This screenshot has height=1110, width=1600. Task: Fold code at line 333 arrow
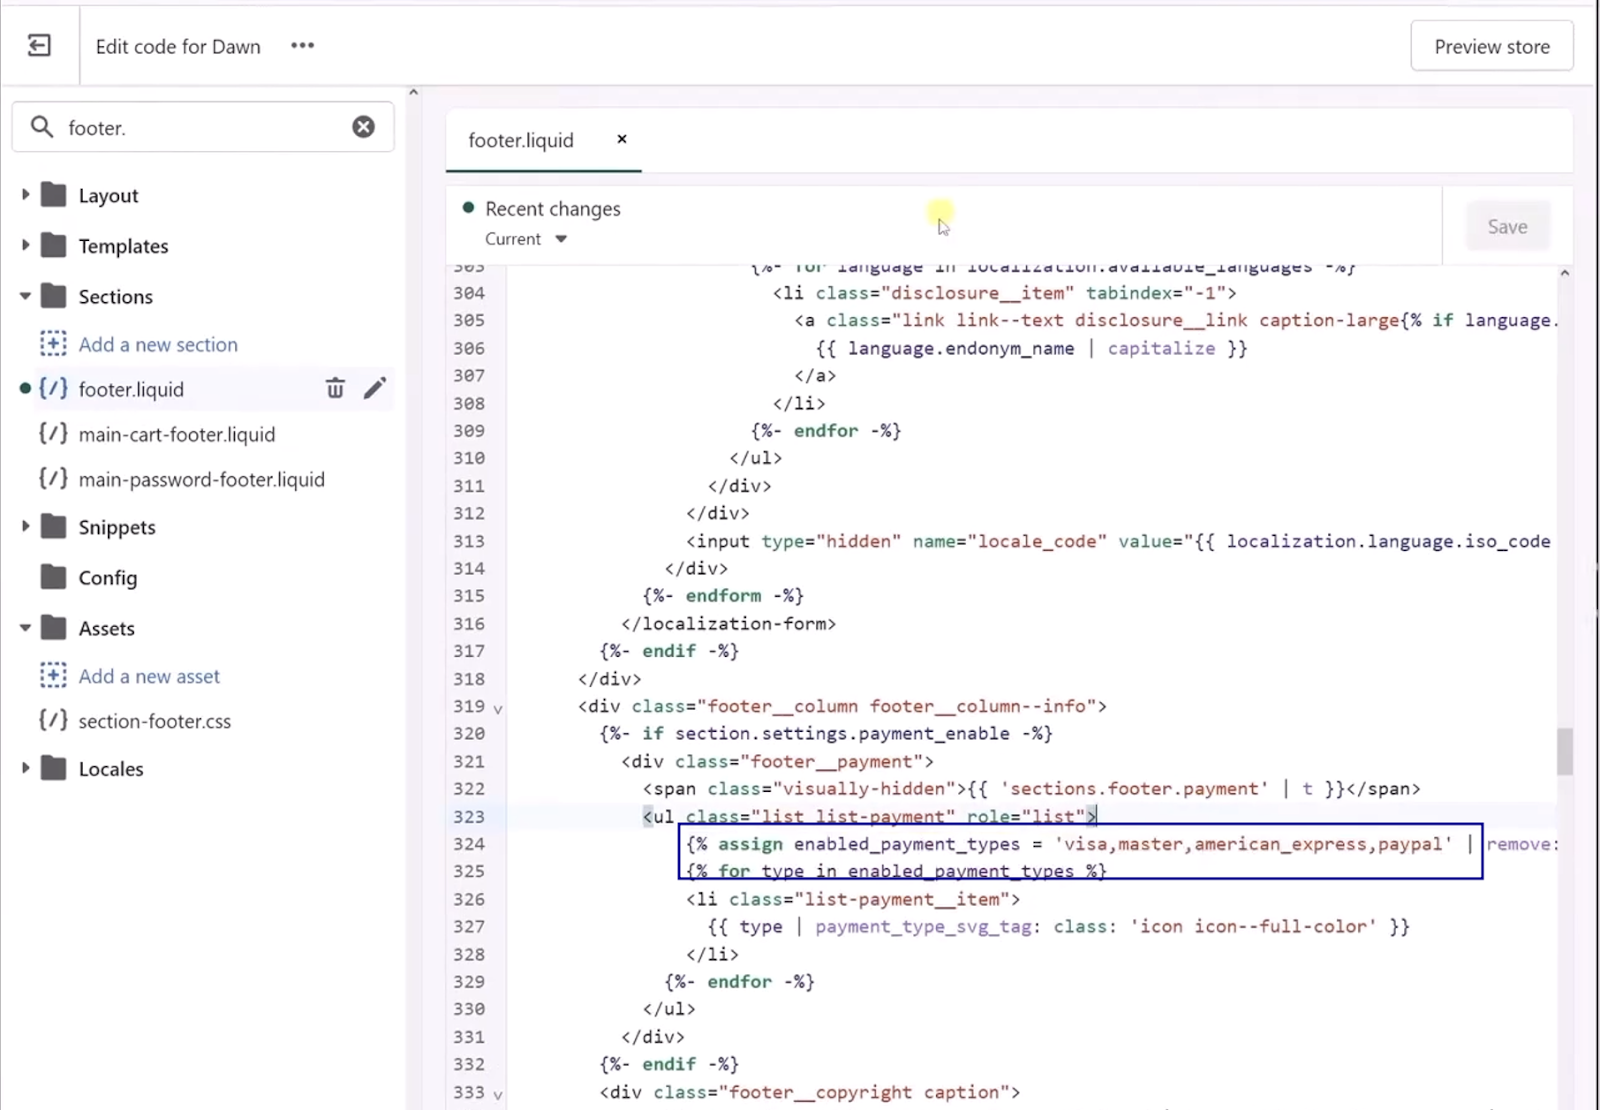(x=498, y=1094)
